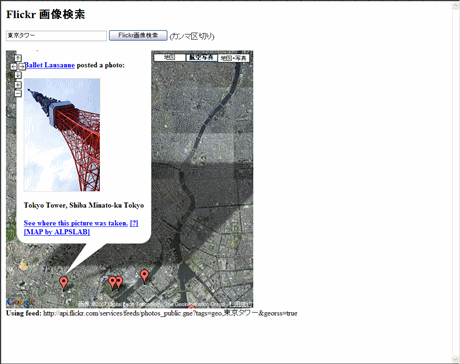The width and height of the screenshot is (460, 364).
Task: Pan the map up with the arrow control
Action: [x=18, y=58]
